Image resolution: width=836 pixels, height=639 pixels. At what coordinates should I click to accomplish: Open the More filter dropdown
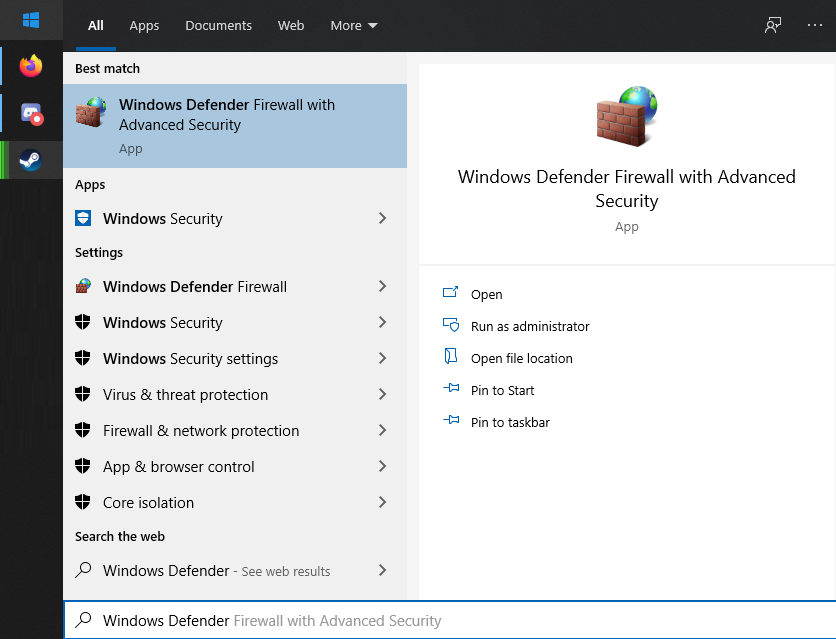tap(354, 26)
